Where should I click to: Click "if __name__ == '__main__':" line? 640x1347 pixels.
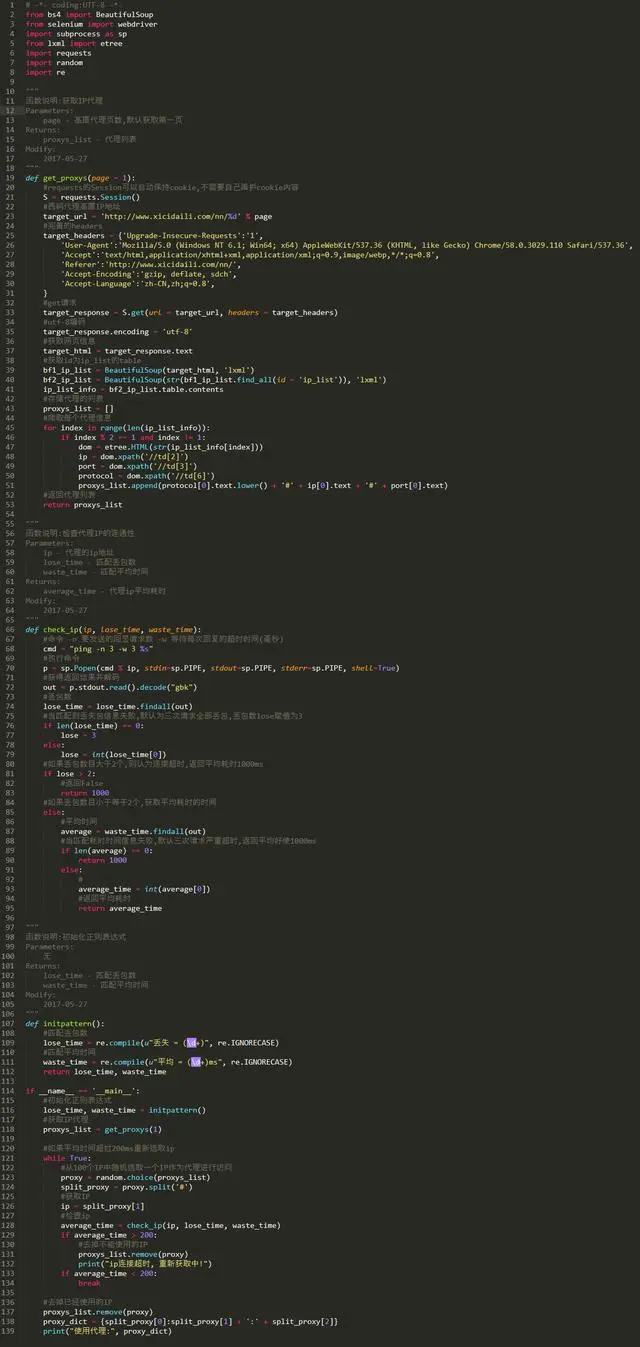[x=82, y=1090]
